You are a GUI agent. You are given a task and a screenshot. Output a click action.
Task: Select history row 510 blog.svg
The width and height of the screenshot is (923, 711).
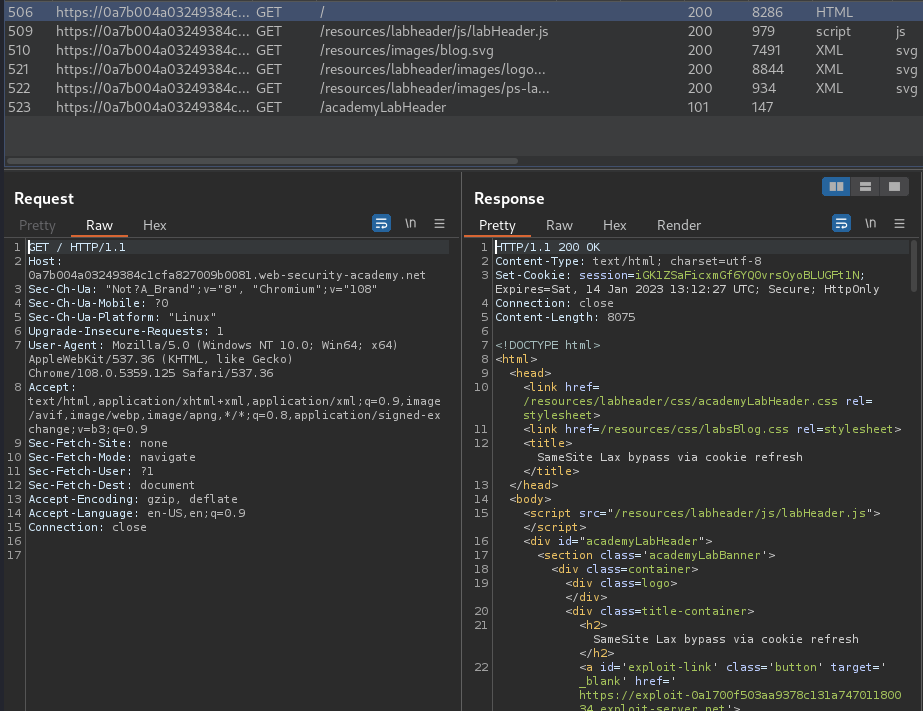coord(463,51)
